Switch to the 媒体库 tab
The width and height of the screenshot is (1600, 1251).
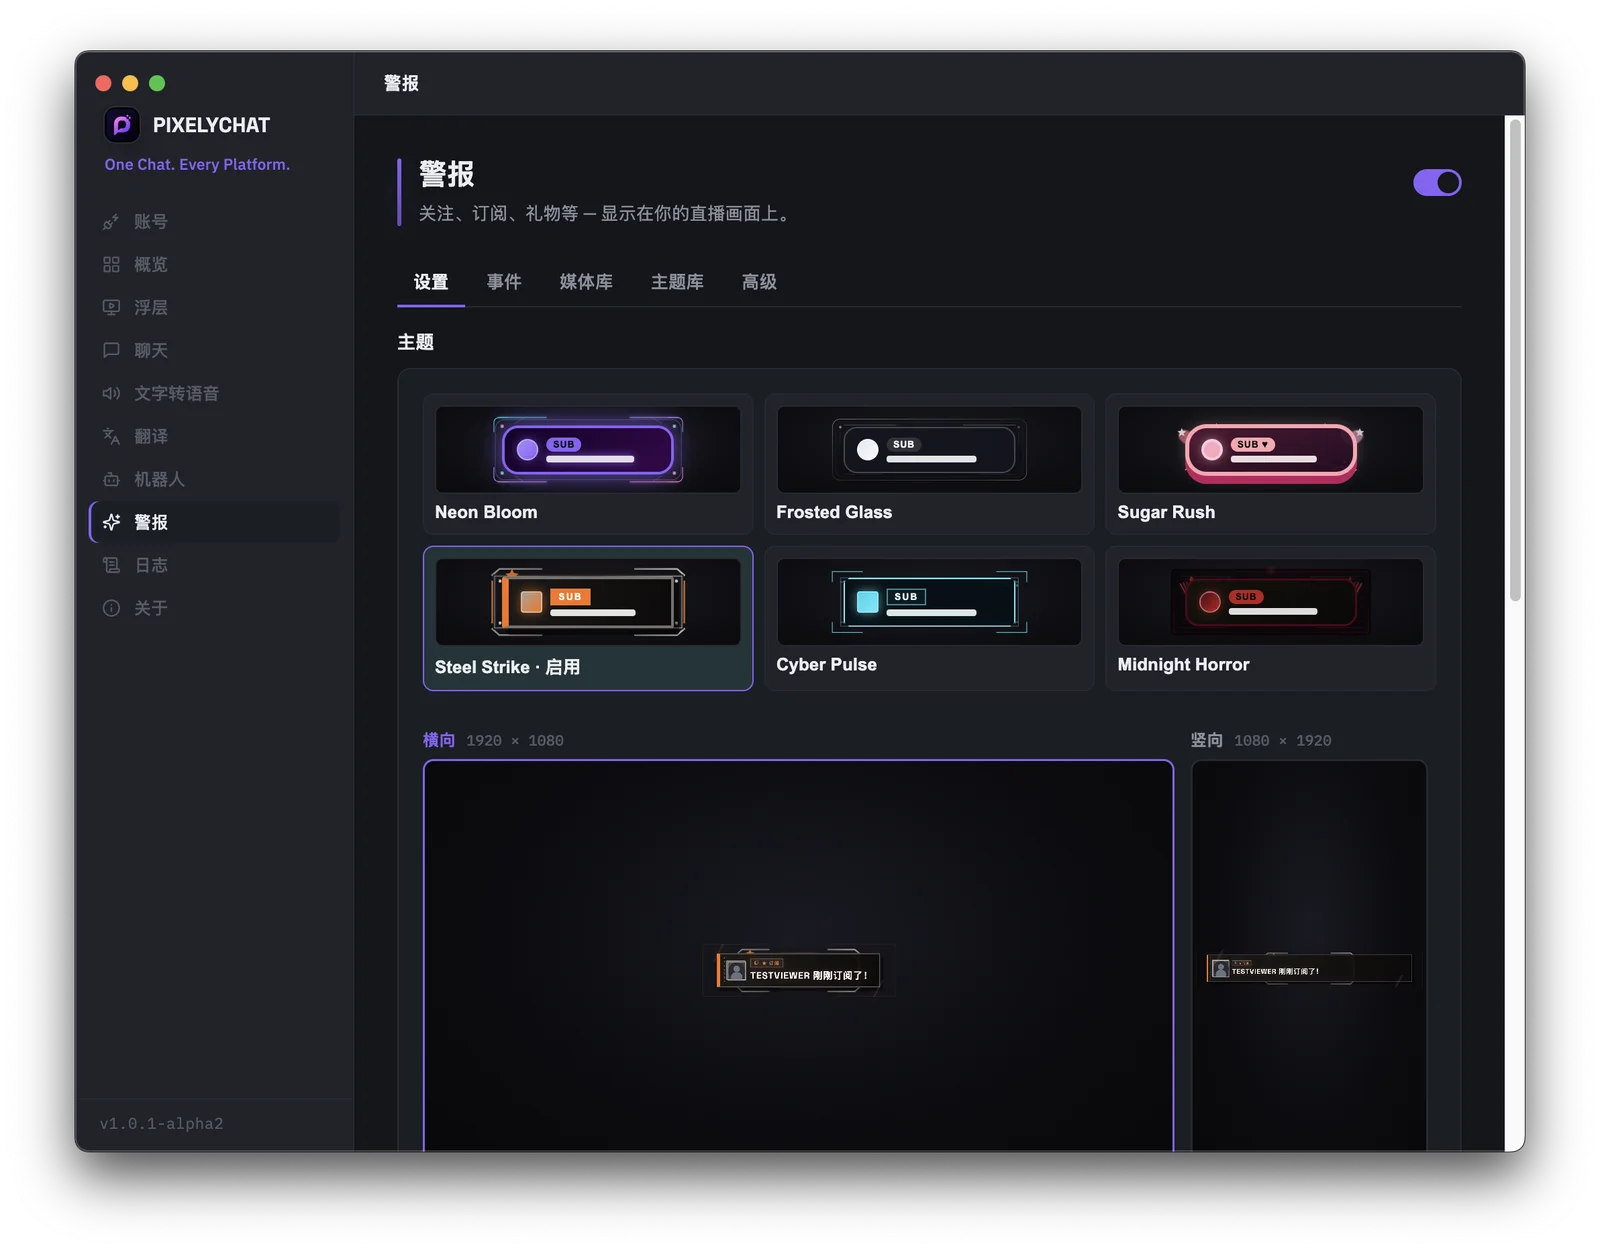coord(586,282)
